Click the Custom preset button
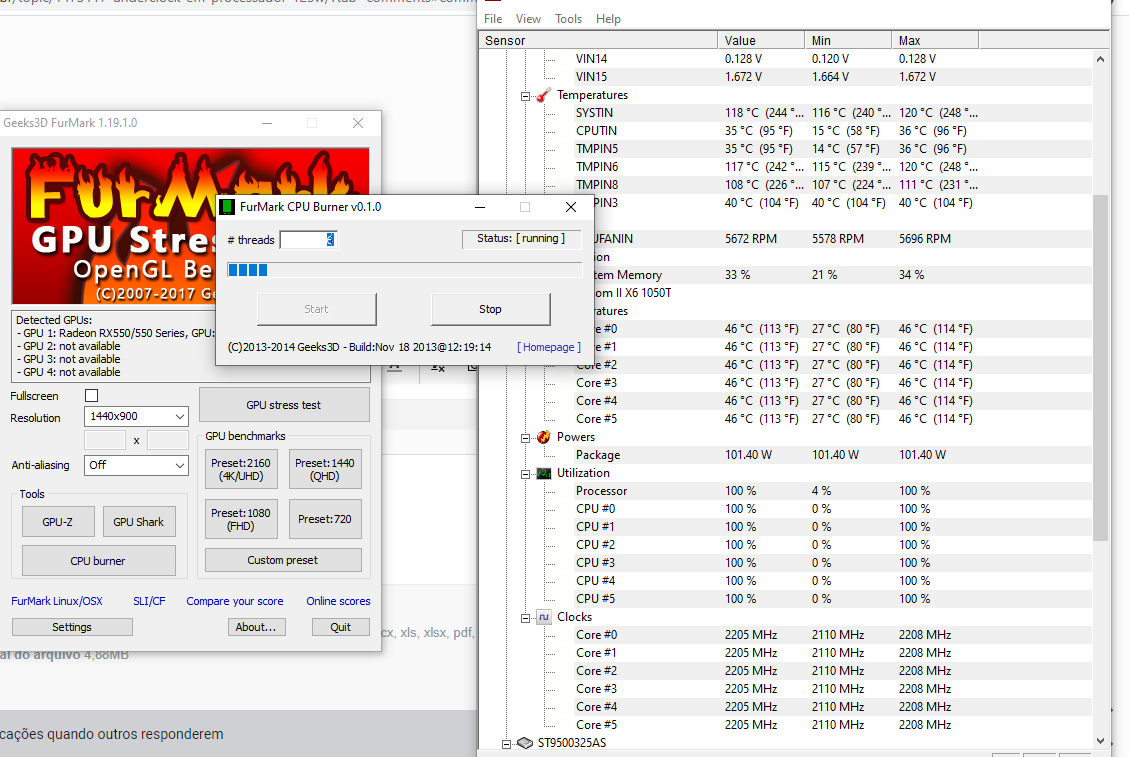This screenshot has height=757, width=1129. pos(283,560)
